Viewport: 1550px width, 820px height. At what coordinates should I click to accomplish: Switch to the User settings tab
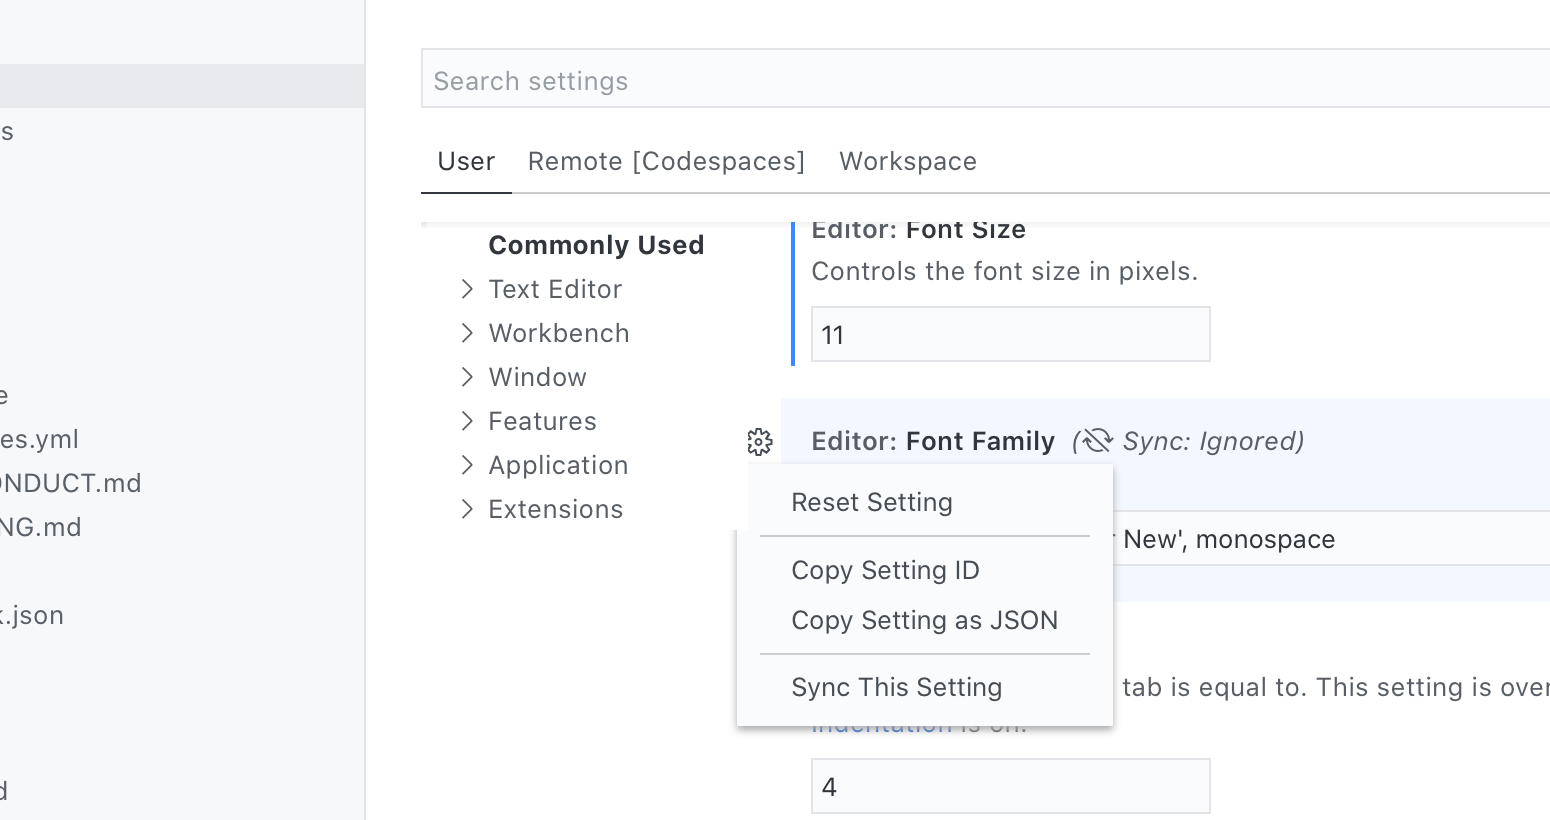tap(466, 161)
